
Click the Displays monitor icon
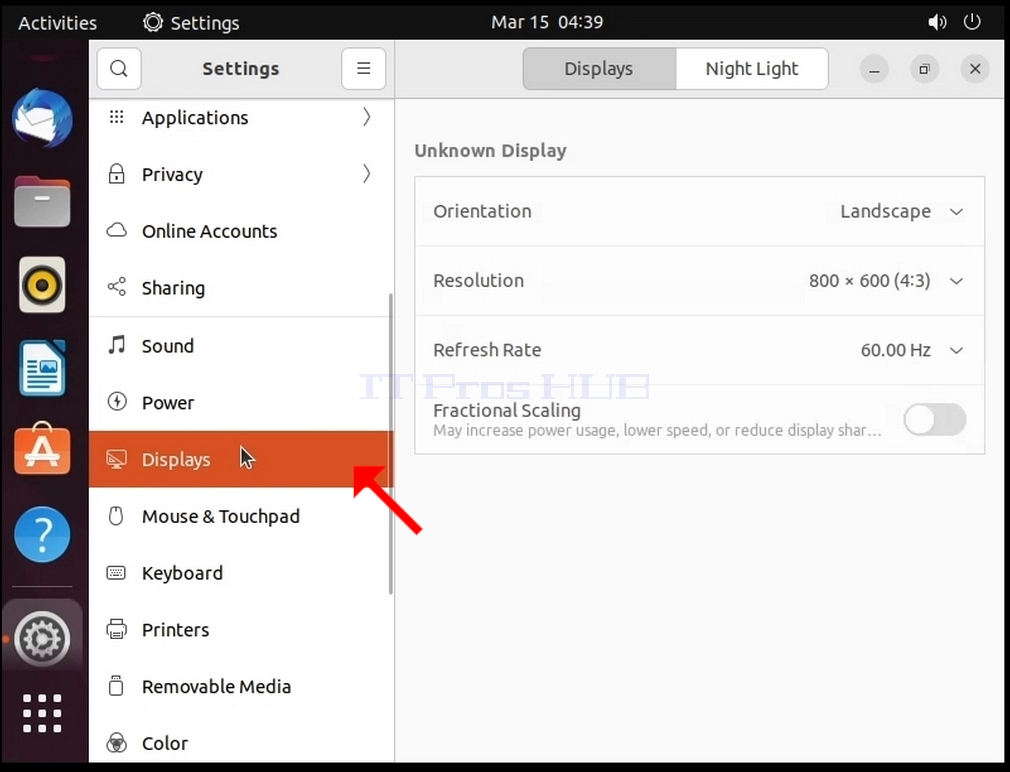(x=117, y=459)
